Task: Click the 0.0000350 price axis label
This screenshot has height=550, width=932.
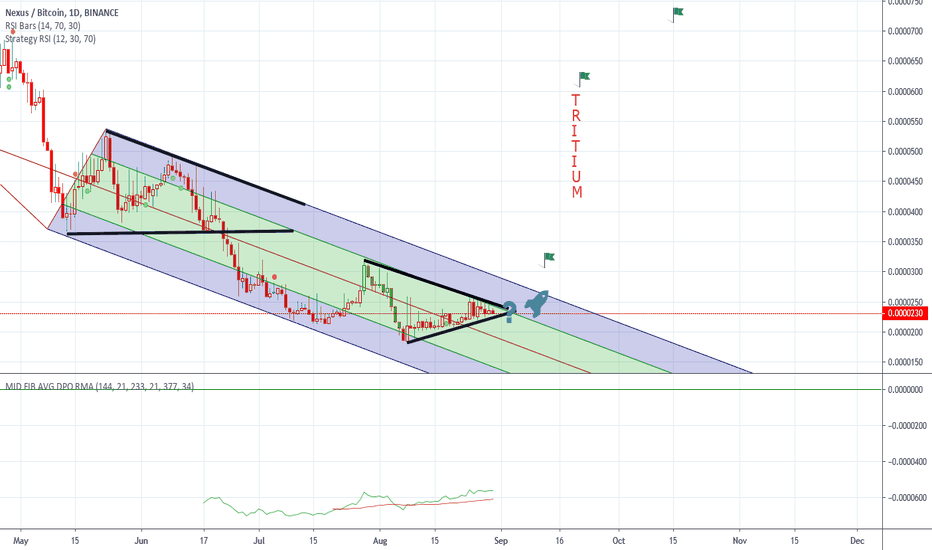Action: tap(905, 241)
